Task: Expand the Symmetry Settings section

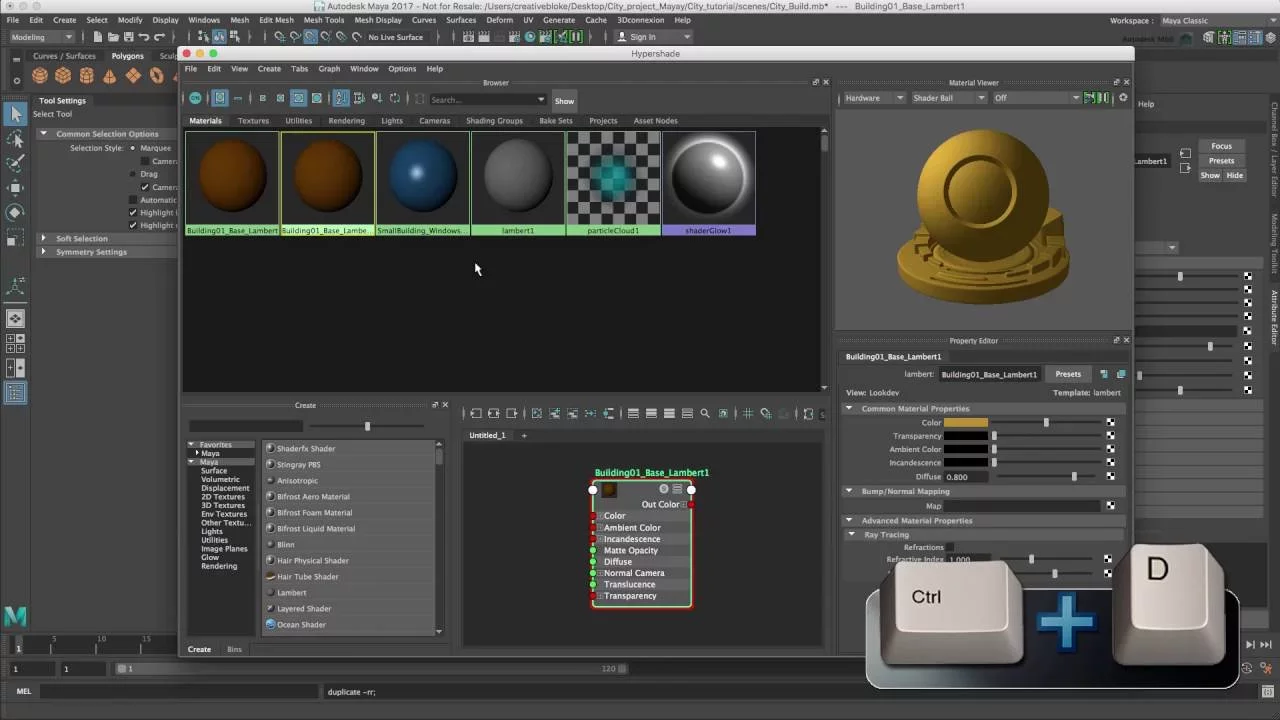Action: coord(43,252)
